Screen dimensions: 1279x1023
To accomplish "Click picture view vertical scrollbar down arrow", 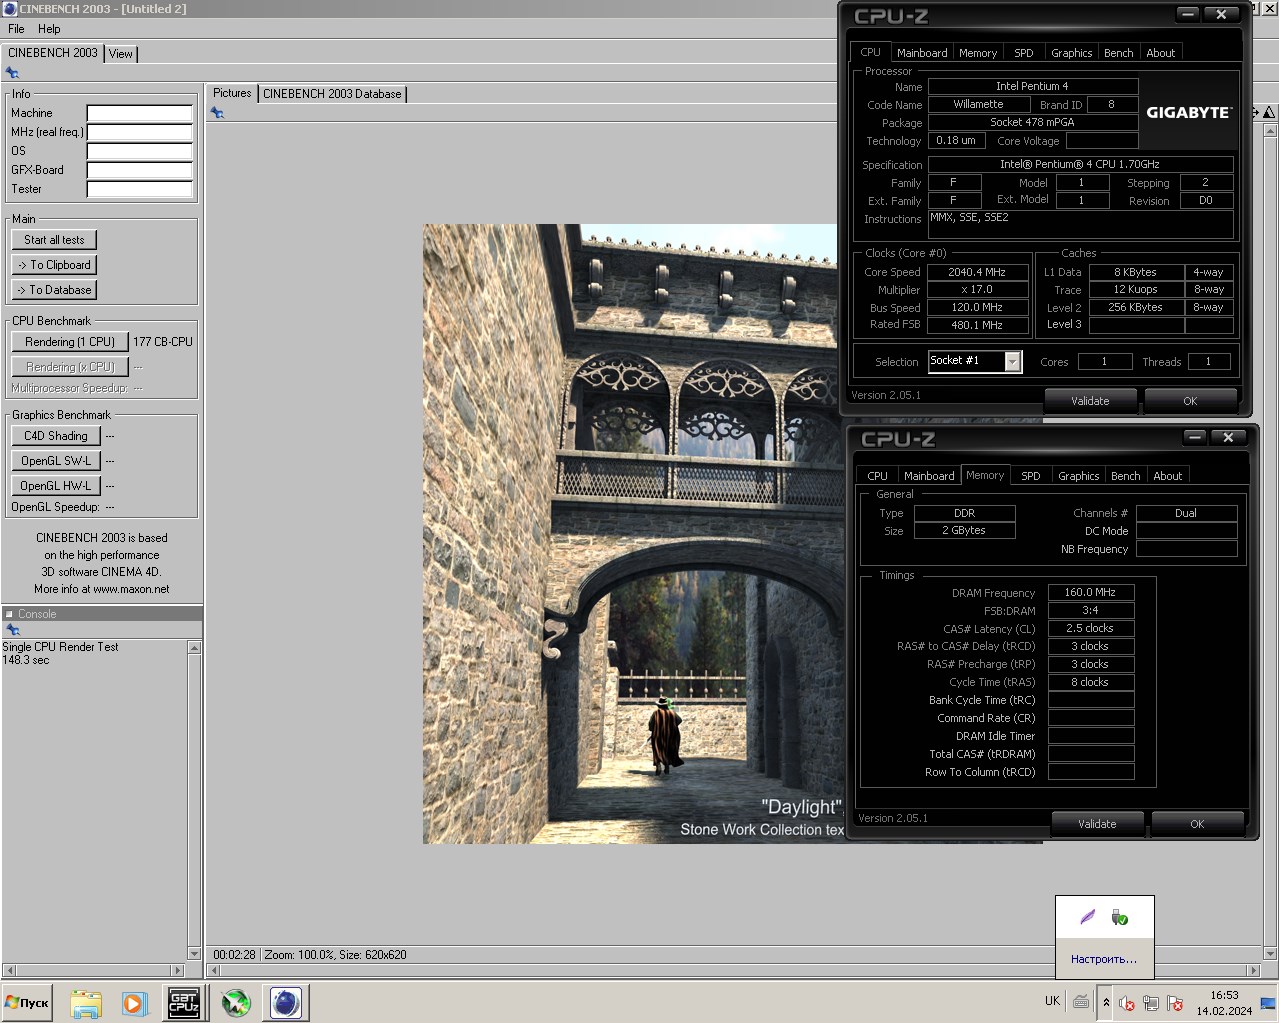I will tap(1270, 953).
